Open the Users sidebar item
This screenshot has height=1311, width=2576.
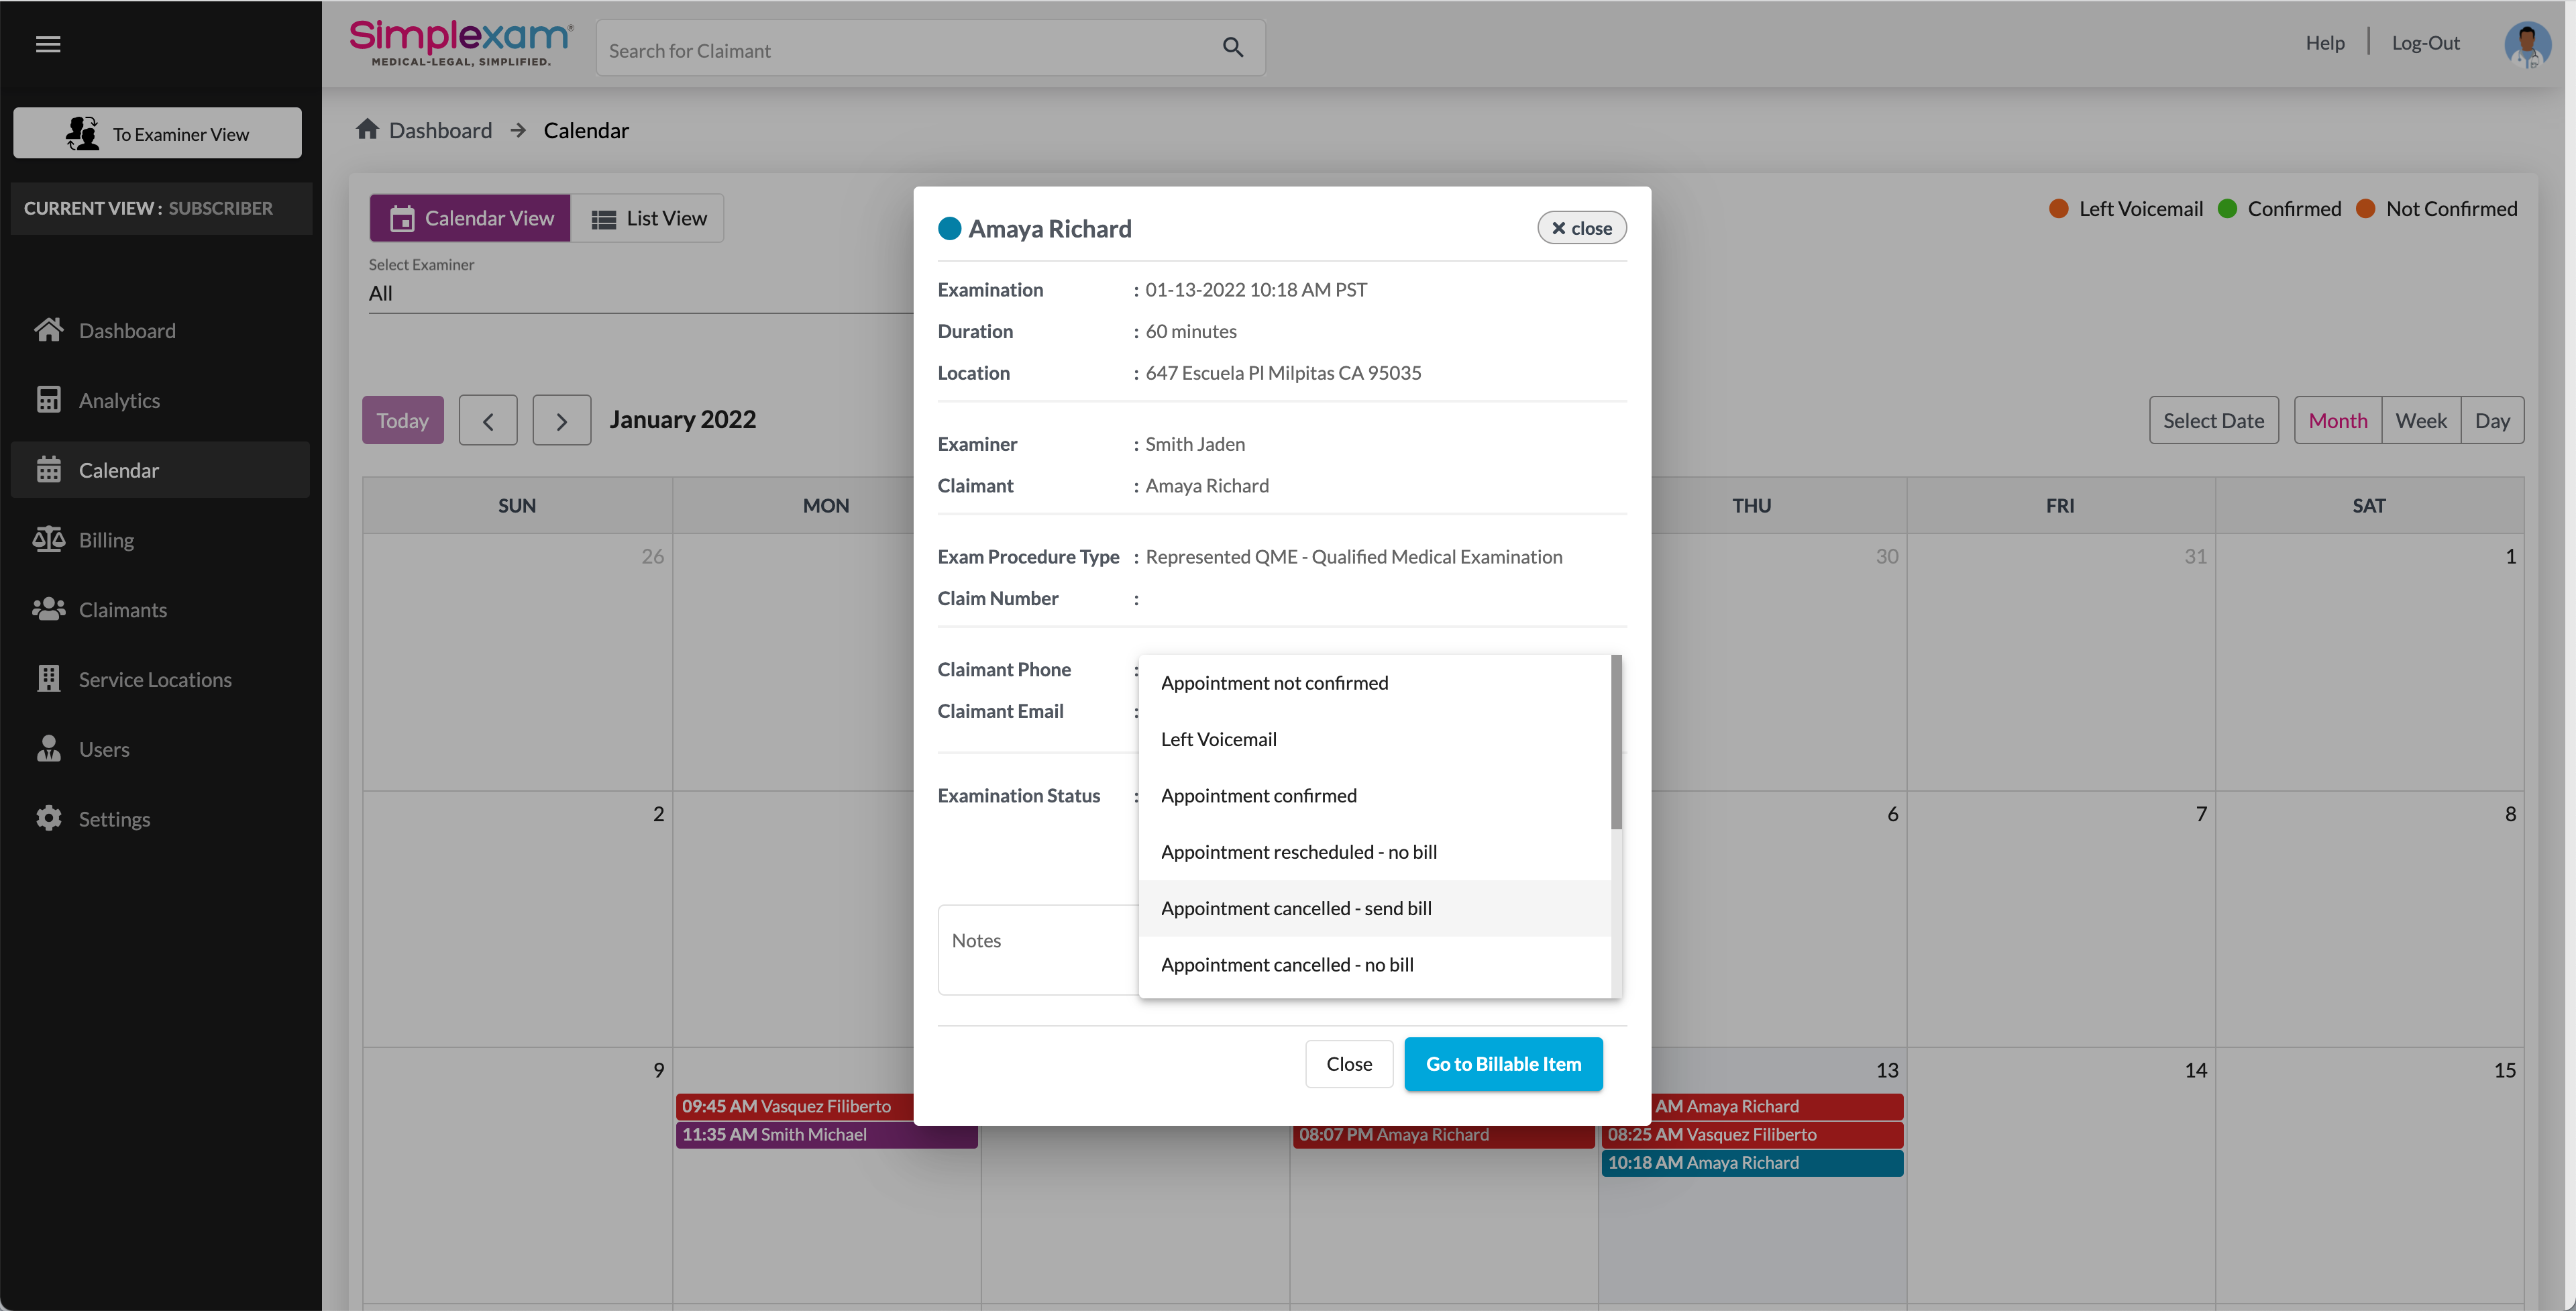[x=104, y=749]
